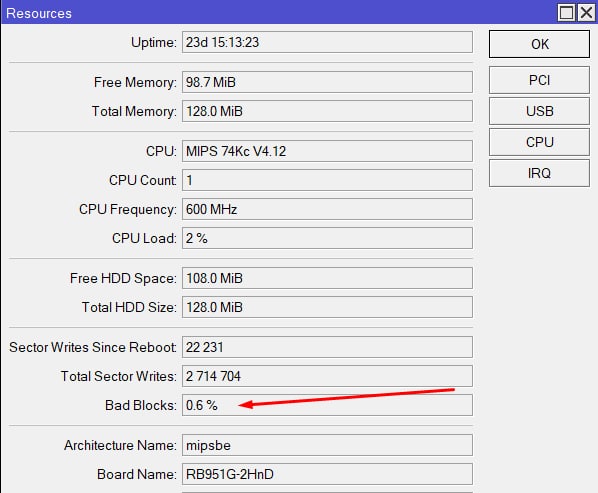Open the CPU details button
Image resolution: width=598 pixels, height=493 pixels.
coord(539,142)
